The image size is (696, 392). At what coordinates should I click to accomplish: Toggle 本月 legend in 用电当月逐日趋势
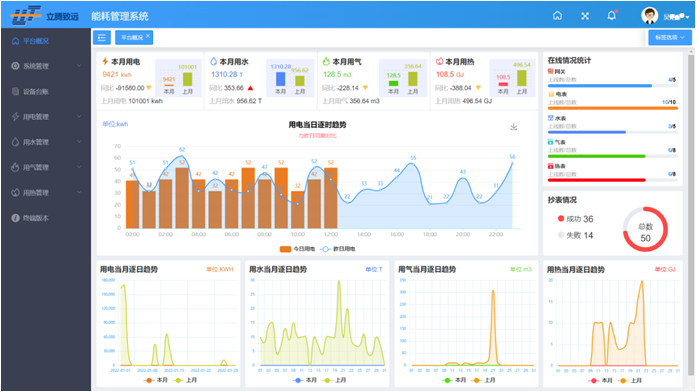(156, 380)
